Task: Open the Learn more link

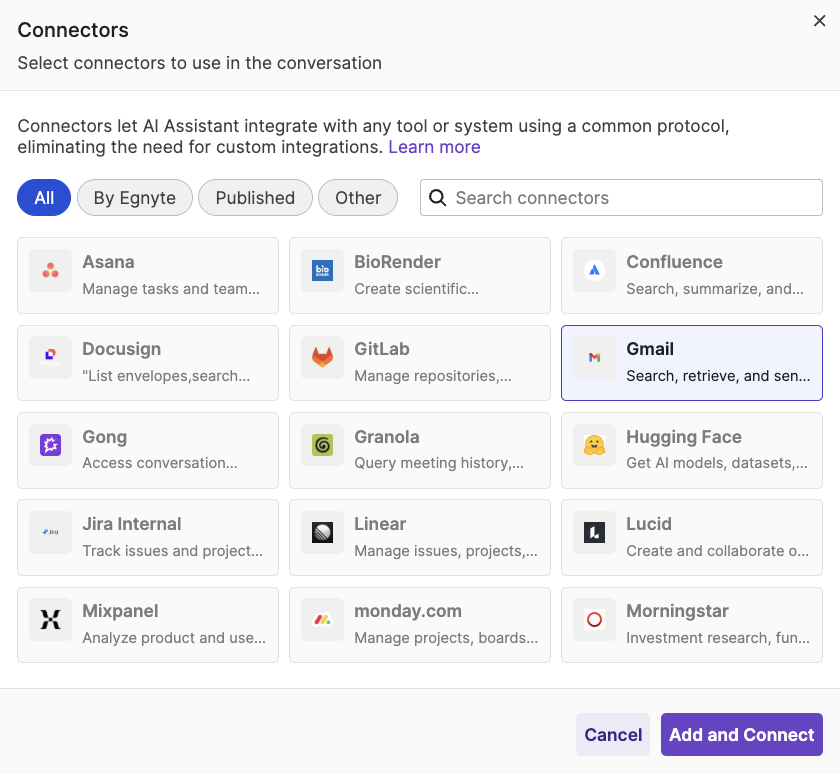Action: 434,147
